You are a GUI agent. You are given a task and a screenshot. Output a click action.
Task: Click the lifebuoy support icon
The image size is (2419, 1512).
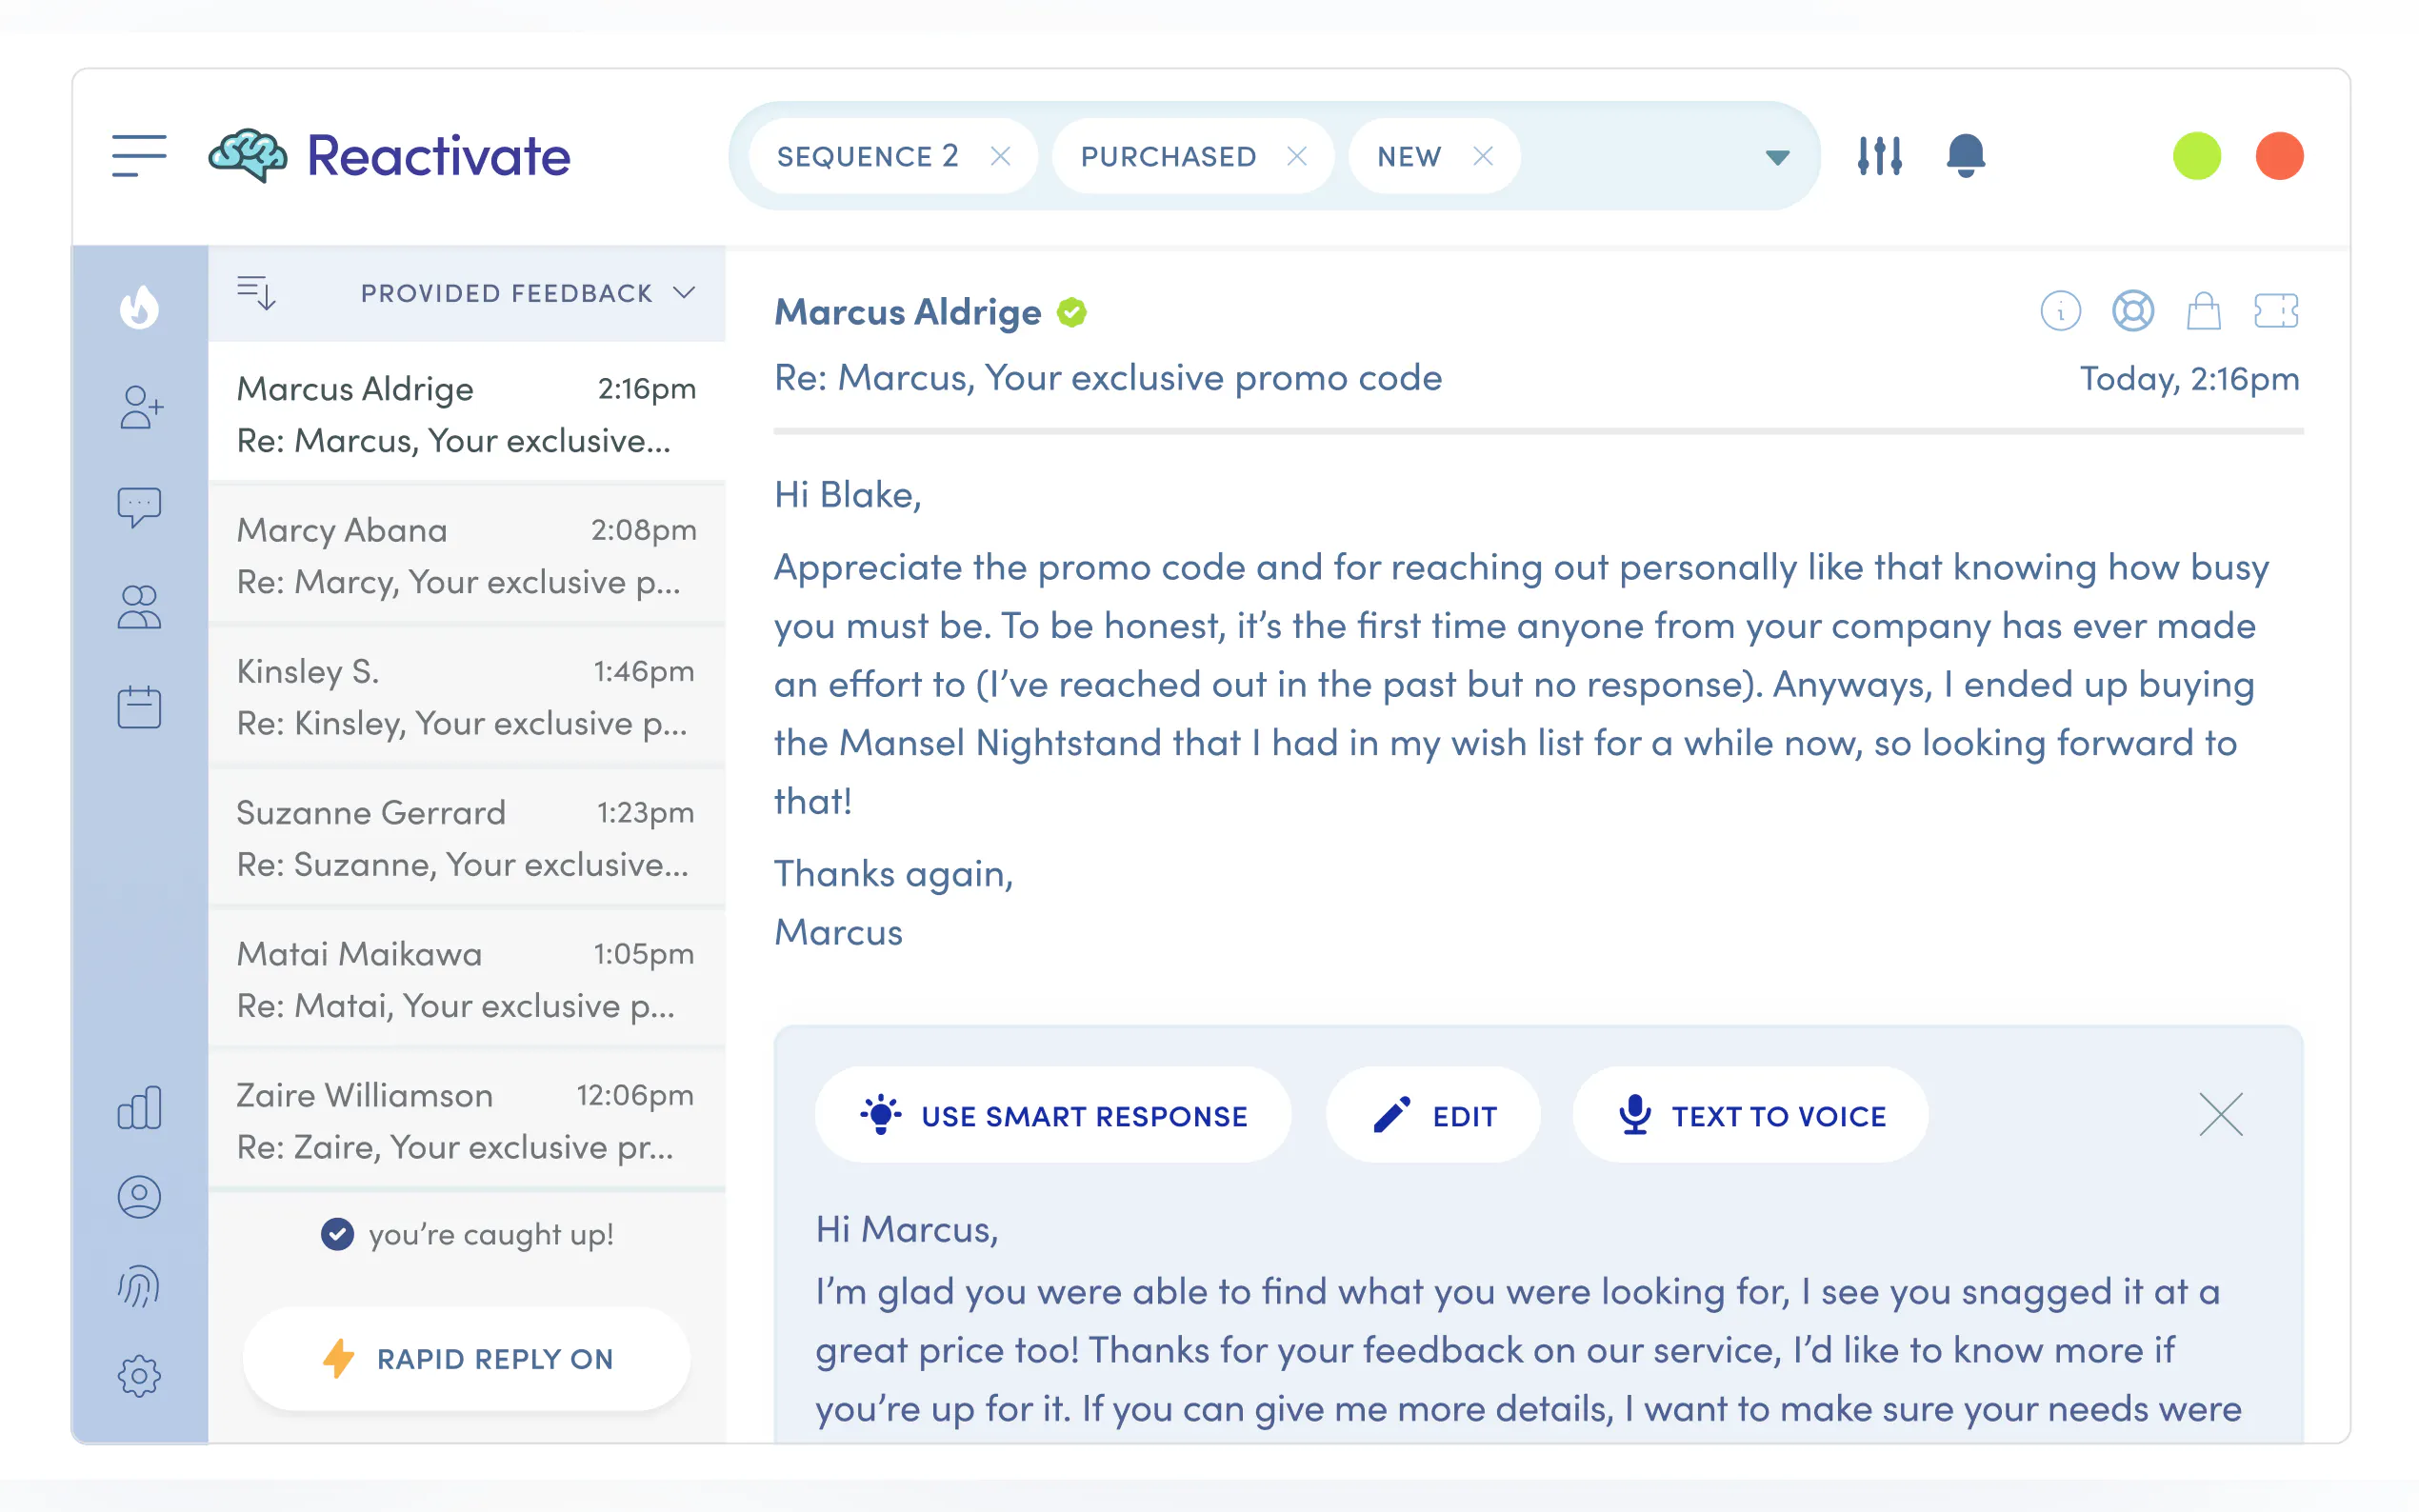coord(2132,311)
